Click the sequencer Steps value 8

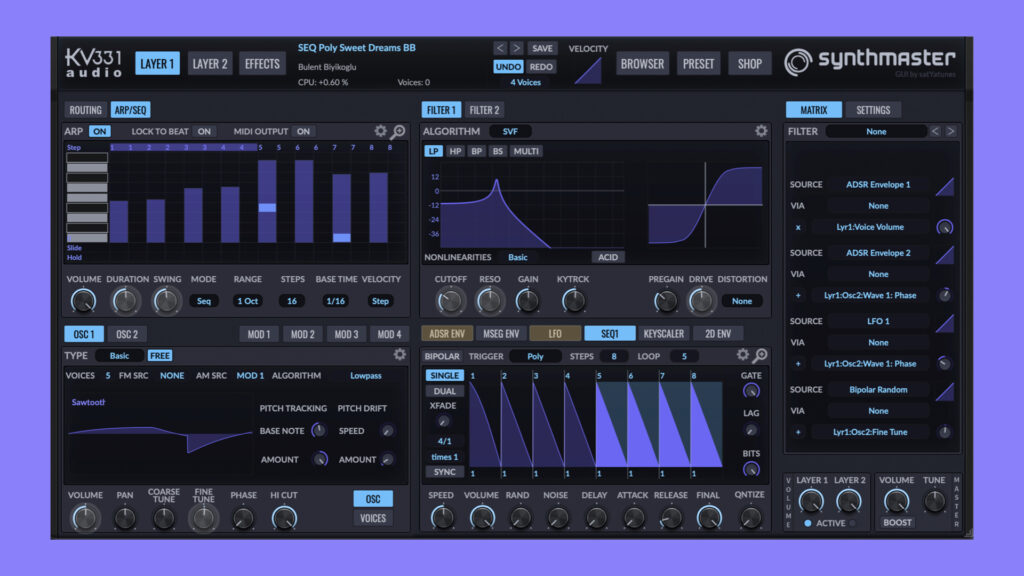pos(613,356)
